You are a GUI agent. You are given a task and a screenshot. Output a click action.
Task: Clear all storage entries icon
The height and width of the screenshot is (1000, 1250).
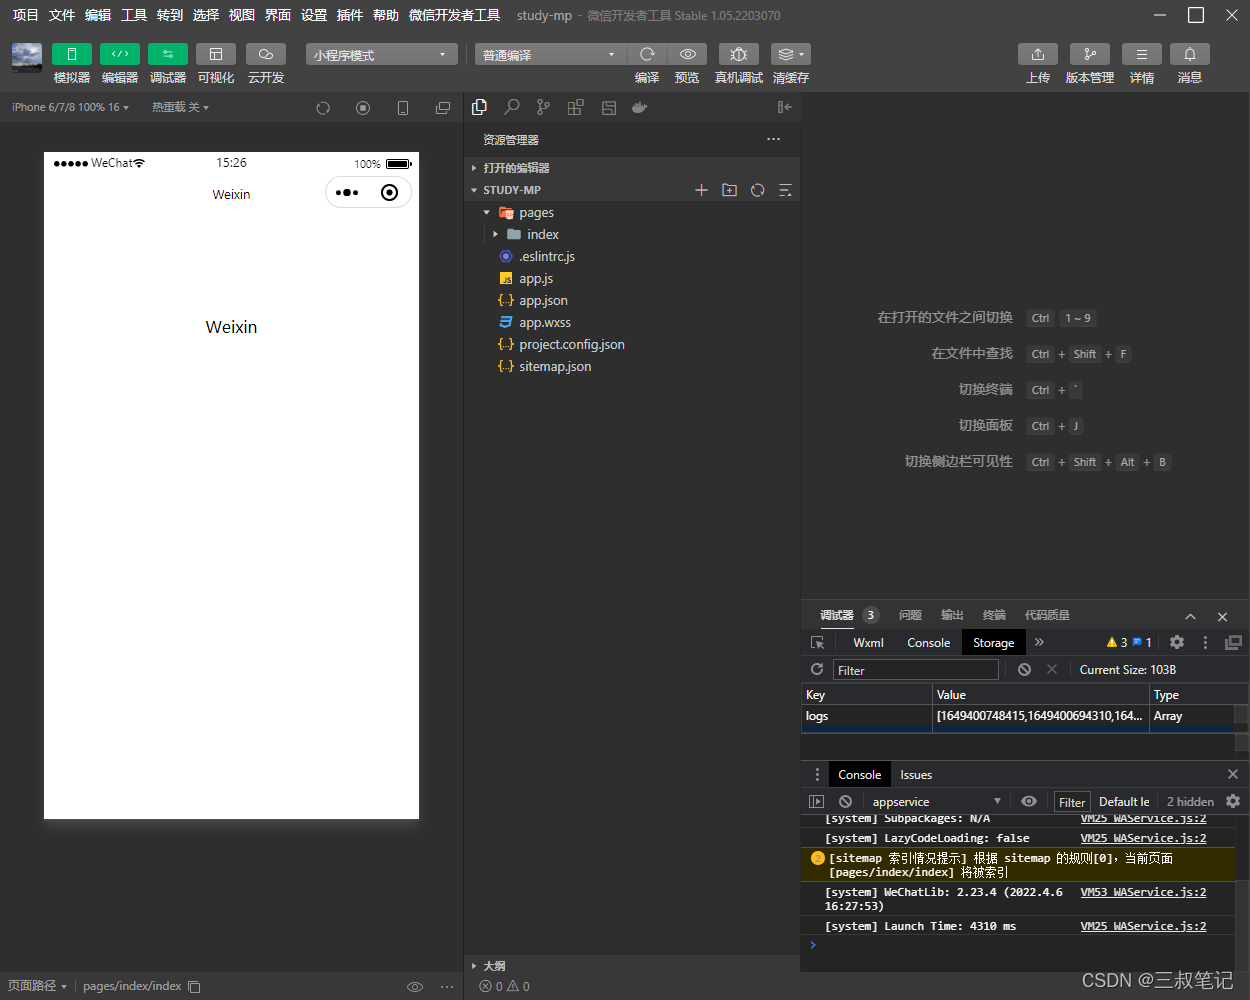coord(1024,670)
